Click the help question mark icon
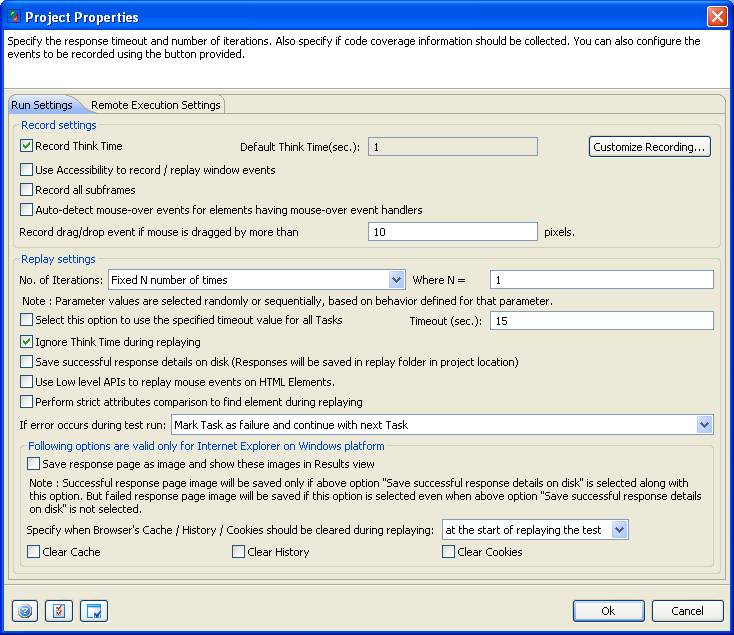This screenshot has height=635, width=734. [25, 611]
